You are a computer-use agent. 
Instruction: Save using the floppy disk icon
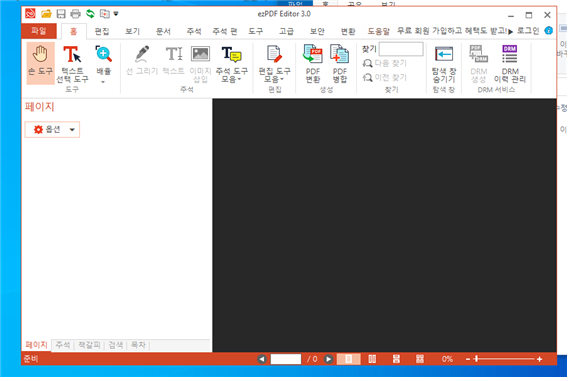click(61, 14)
